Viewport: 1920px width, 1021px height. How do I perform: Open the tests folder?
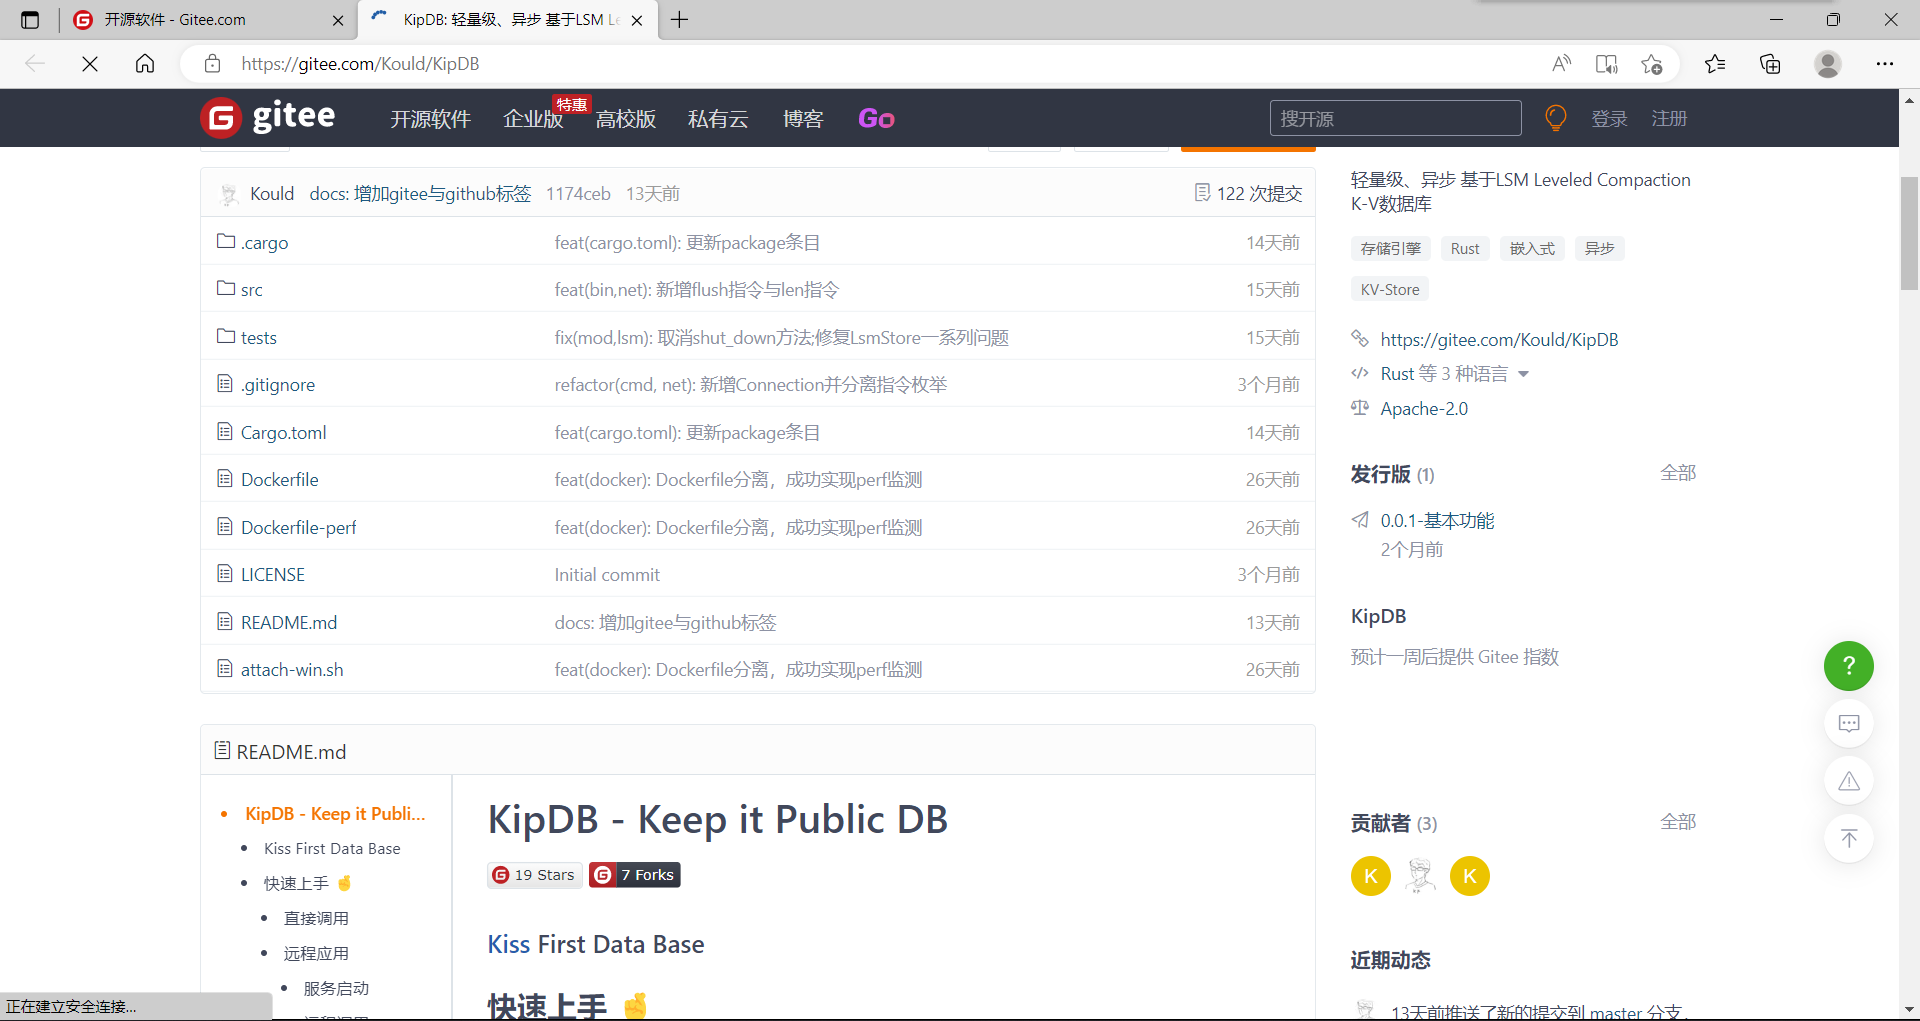[x=258, y=337]
